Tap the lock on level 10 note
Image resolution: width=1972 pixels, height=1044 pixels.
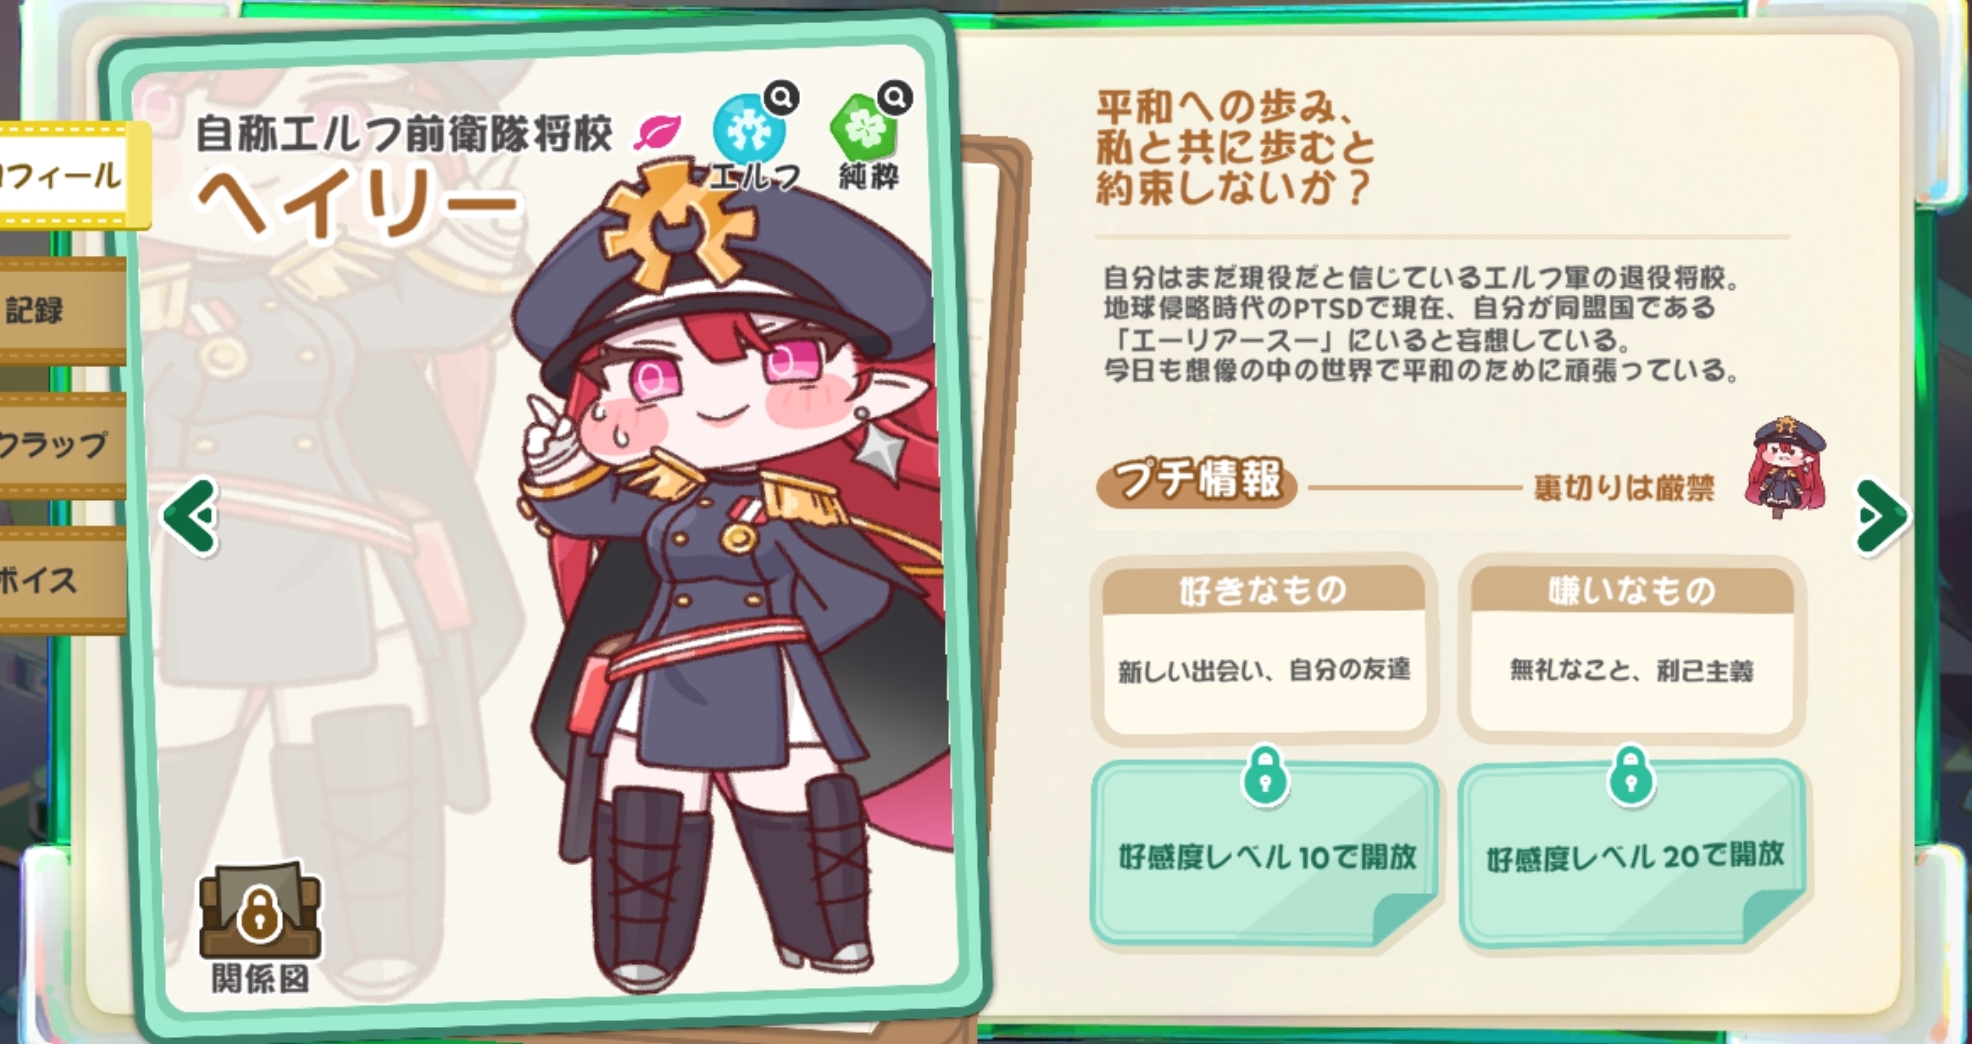click(x=1265, y=776)
